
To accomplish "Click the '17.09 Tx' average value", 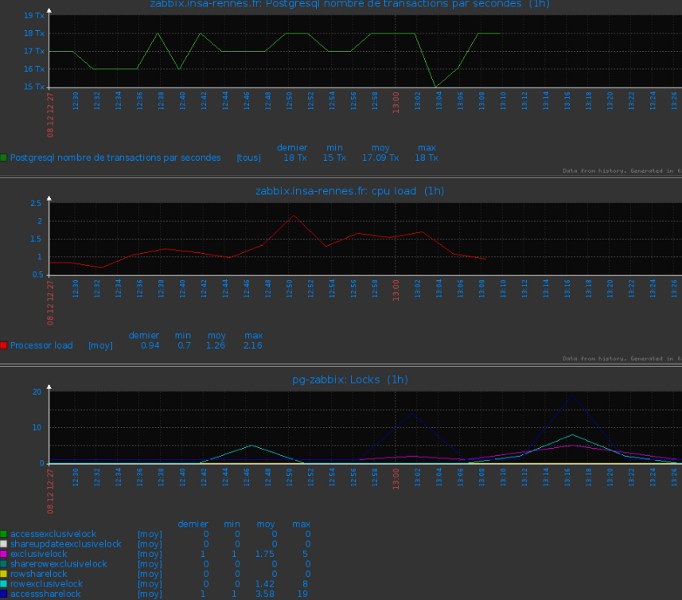I will [381, 158].
